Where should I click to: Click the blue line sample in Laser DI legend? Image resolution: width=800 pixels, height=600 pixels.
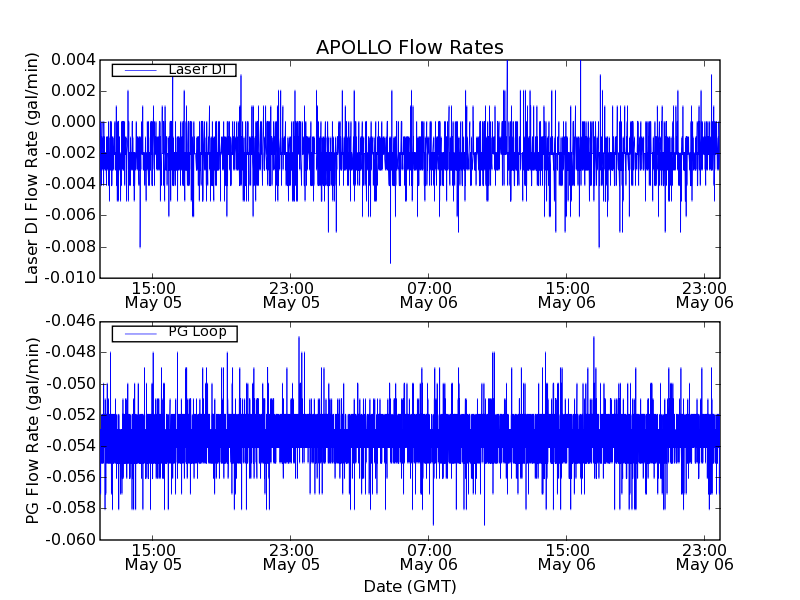point(139,70)
